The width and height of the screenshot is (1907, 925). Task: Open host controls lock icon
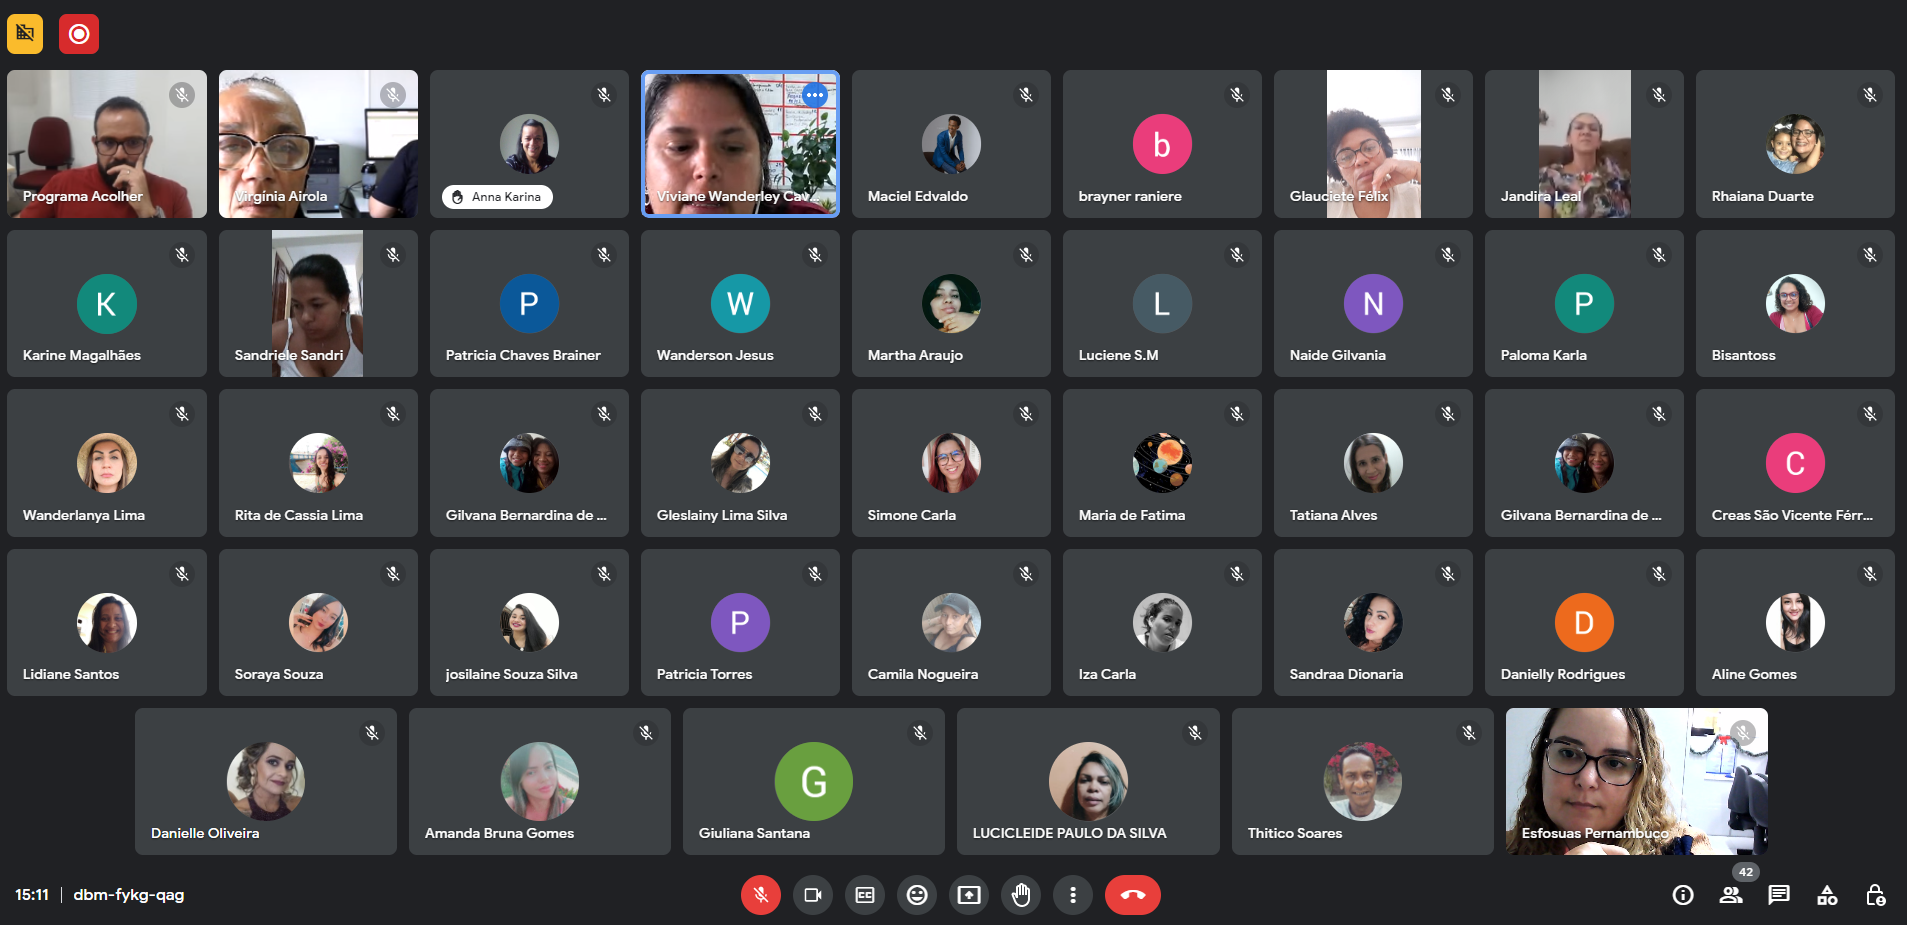pos(1875,895)
